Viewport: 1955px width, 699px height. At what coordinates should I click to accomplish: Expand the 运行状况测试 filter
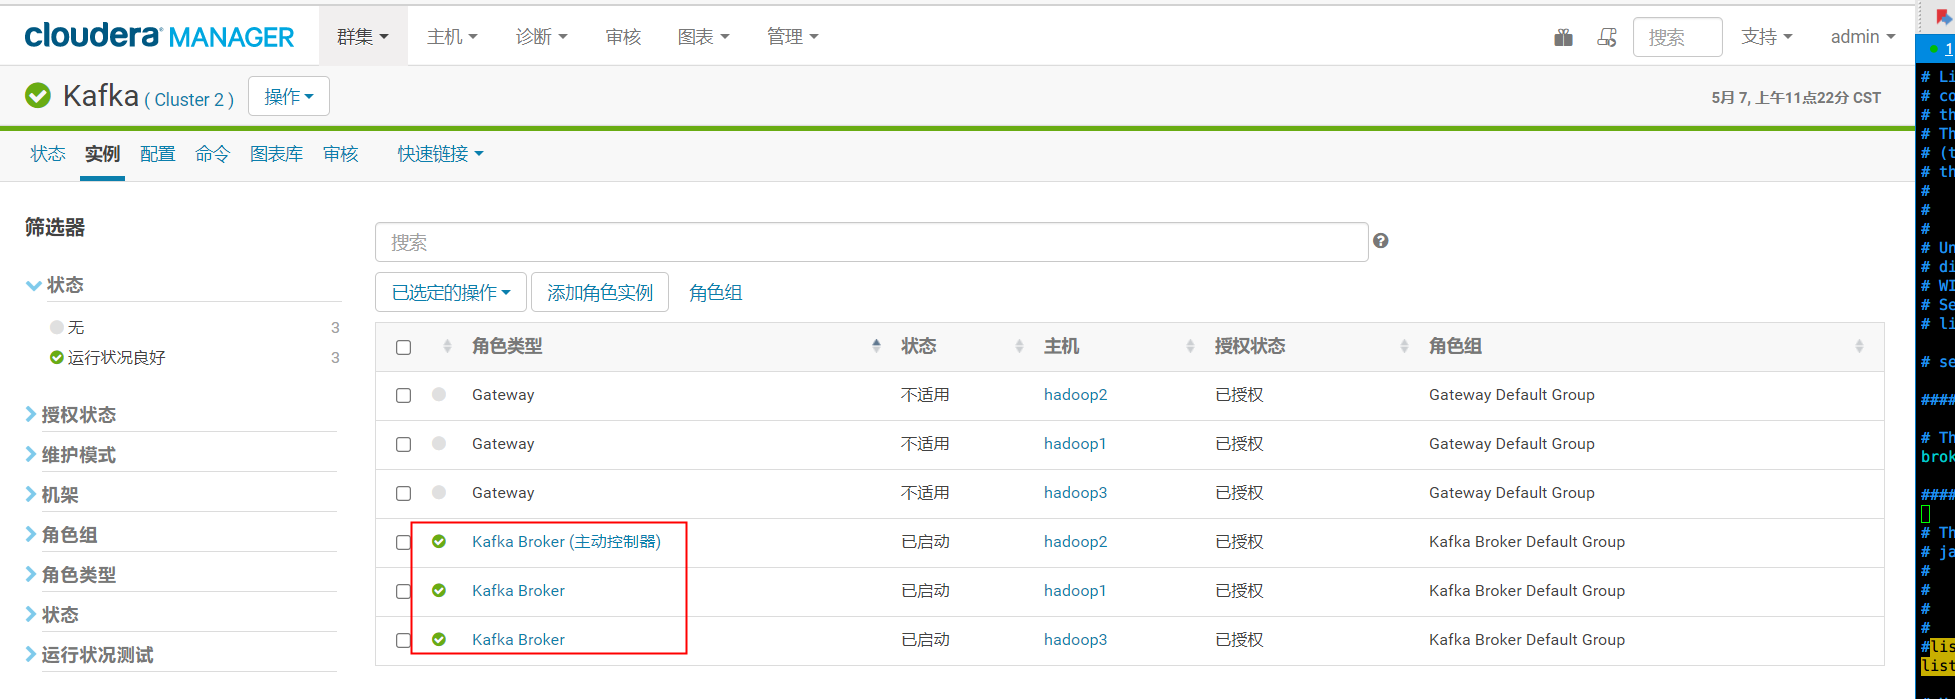pyautogui.click(x=90, y=654)
